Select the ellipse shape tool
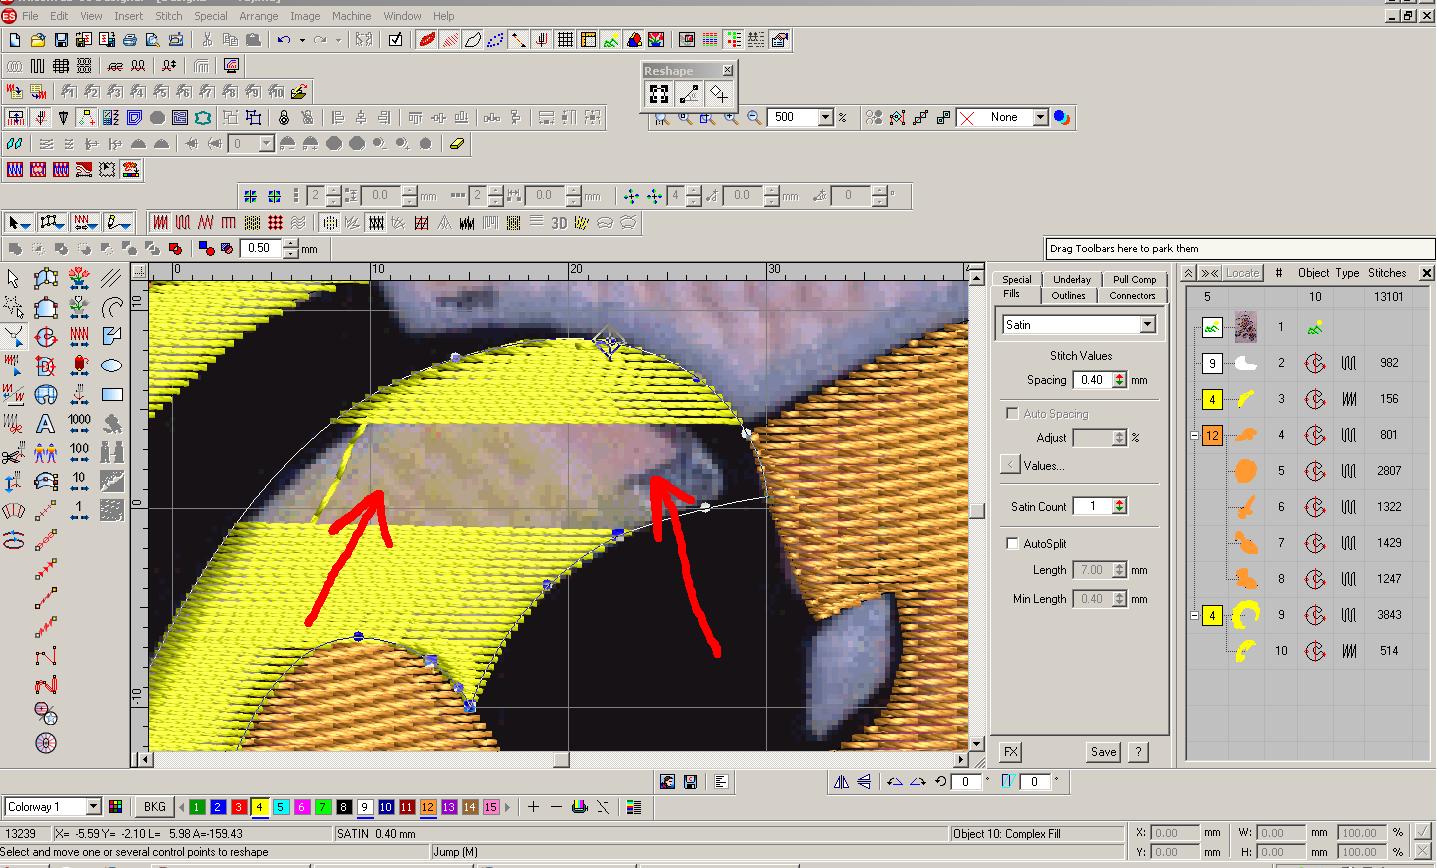The image size is (1437, 868). coord(112,366)
